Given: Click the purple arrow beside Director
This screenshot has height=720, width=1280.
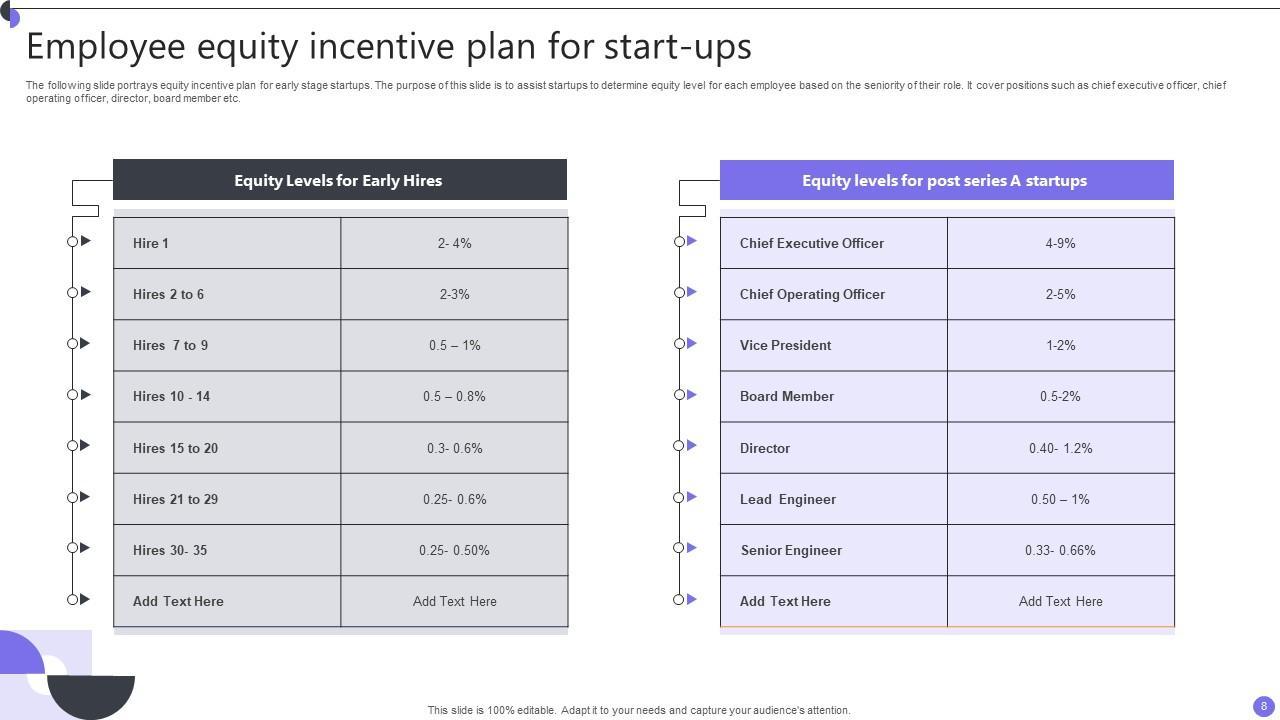Looking at the screenshot, I should coord(692,445).
